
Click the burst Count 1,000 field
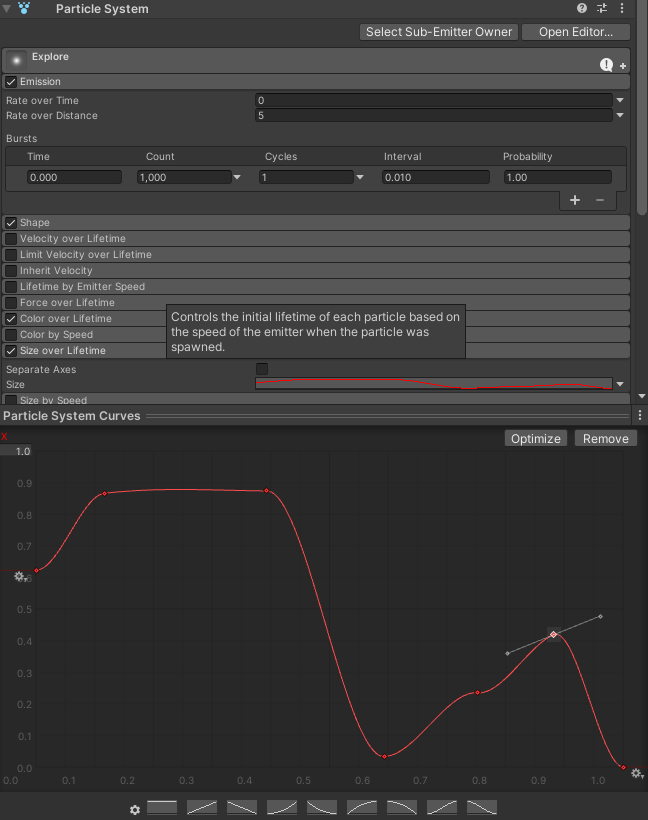click(184, 177)
